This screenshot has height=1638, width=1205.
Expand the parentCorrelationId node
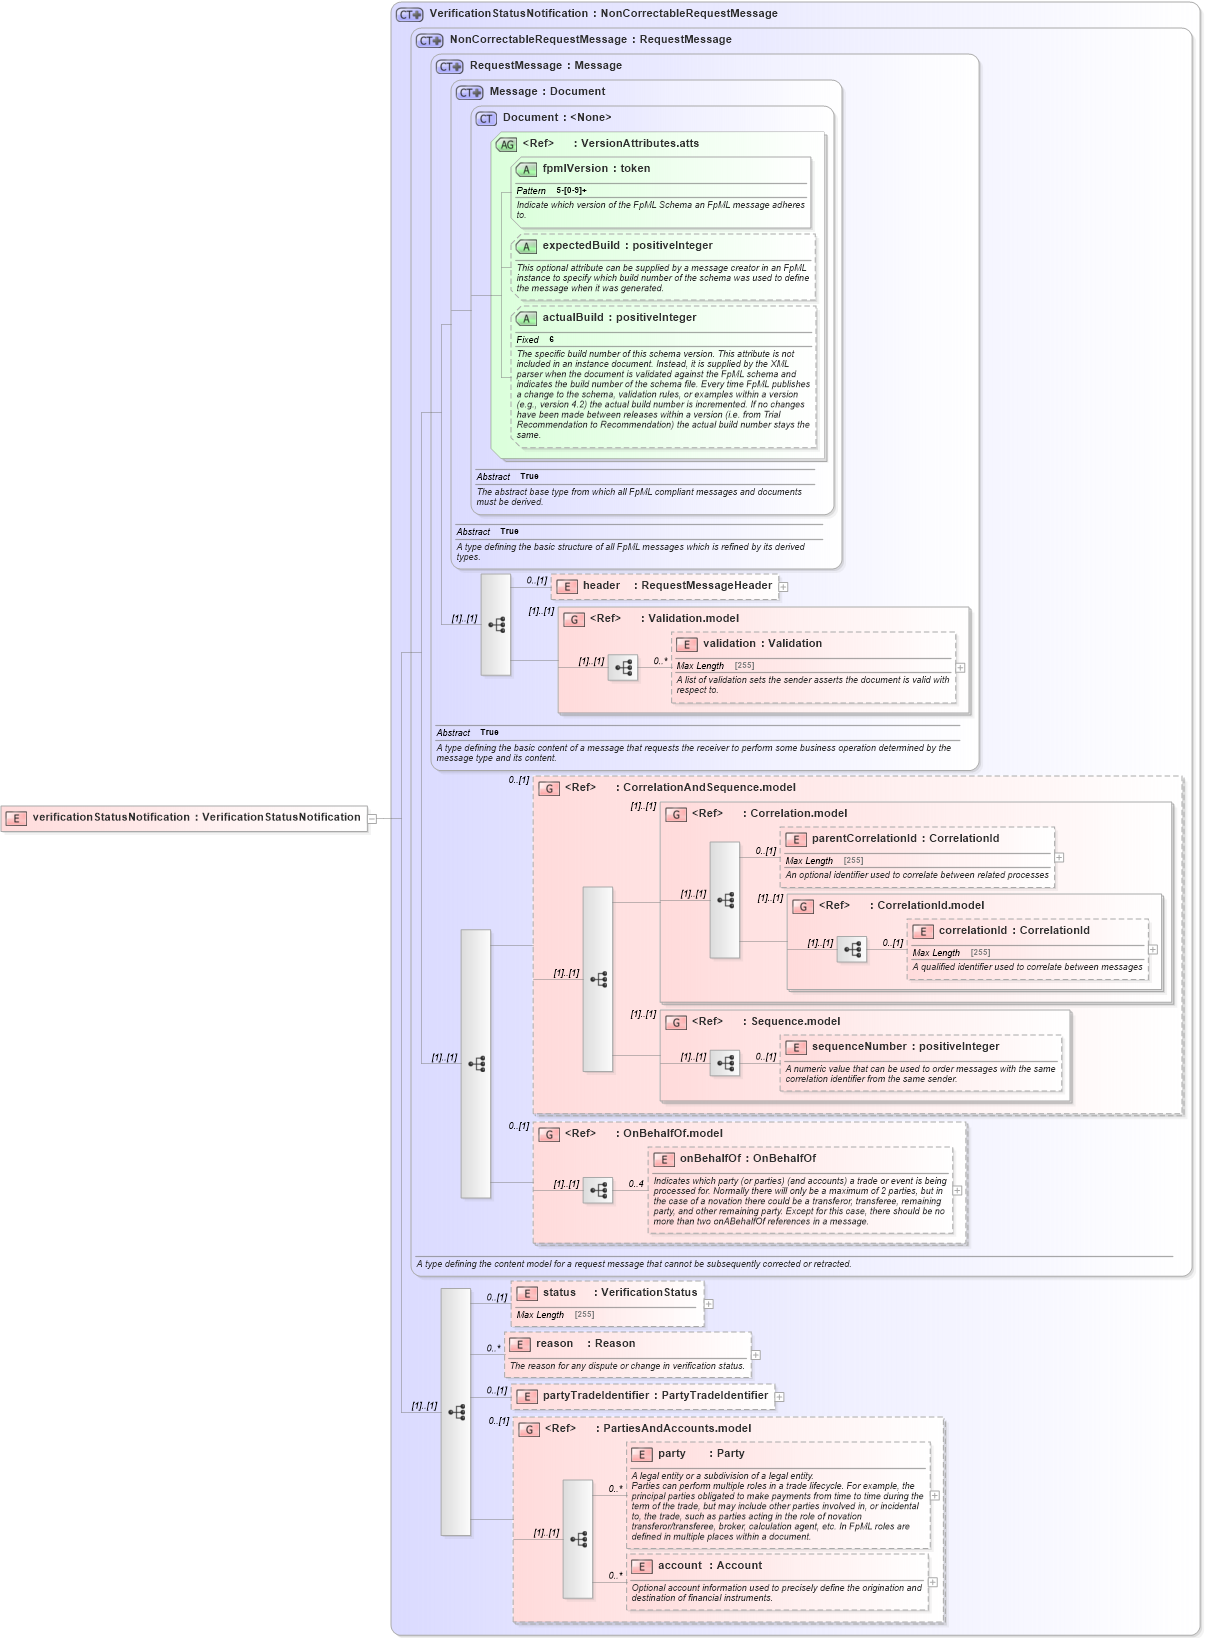coord(1059,857)
